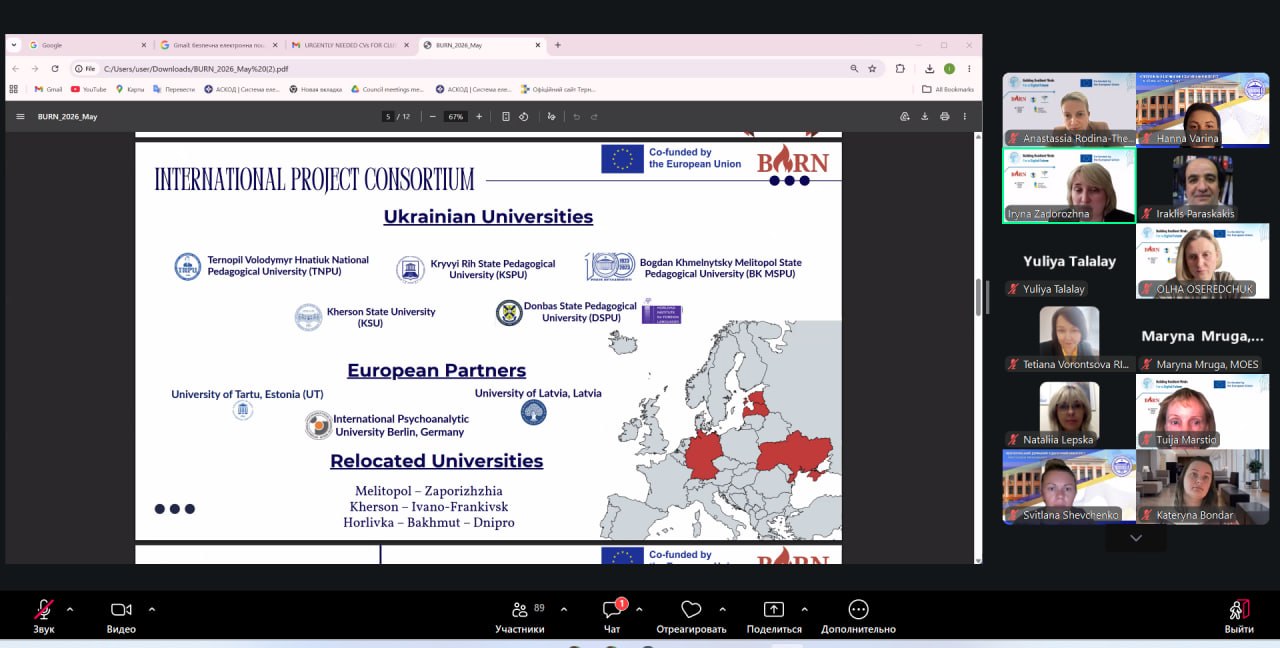Open Отреагировать reactions menu
This screenshot has width=1280, height=648.
[691, 615]
